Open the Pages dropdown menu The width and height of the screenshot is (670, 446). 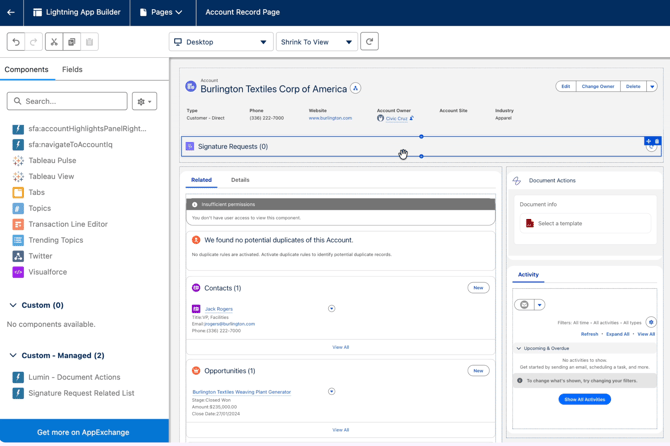click(x=161, y=12)
